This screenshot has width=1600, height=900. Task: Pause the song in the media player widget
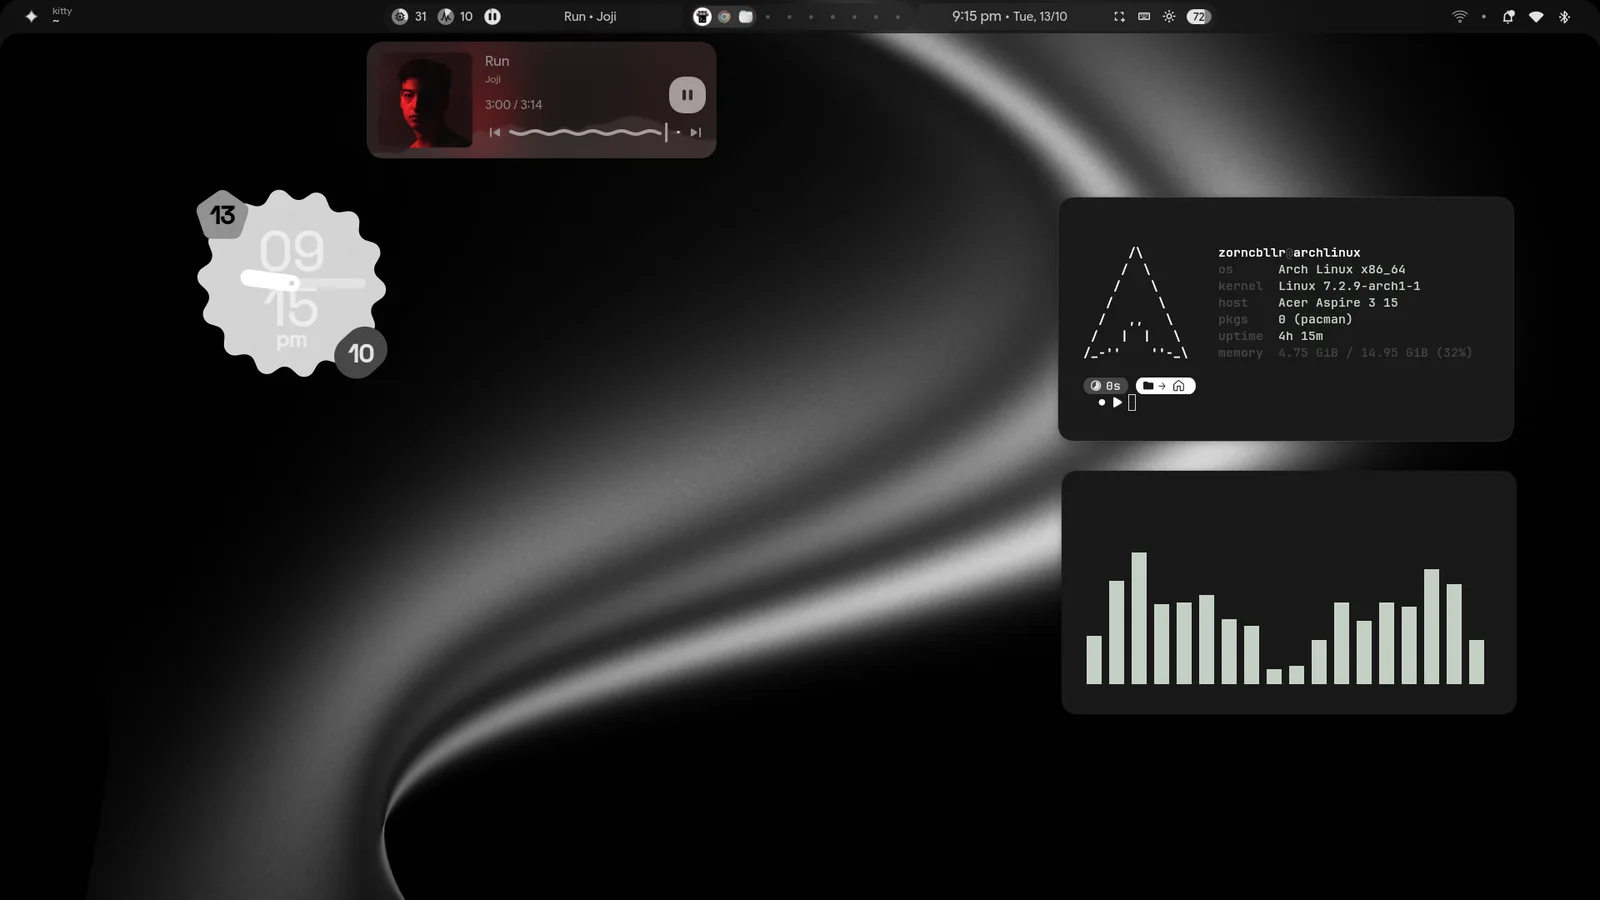pos(687,95)
